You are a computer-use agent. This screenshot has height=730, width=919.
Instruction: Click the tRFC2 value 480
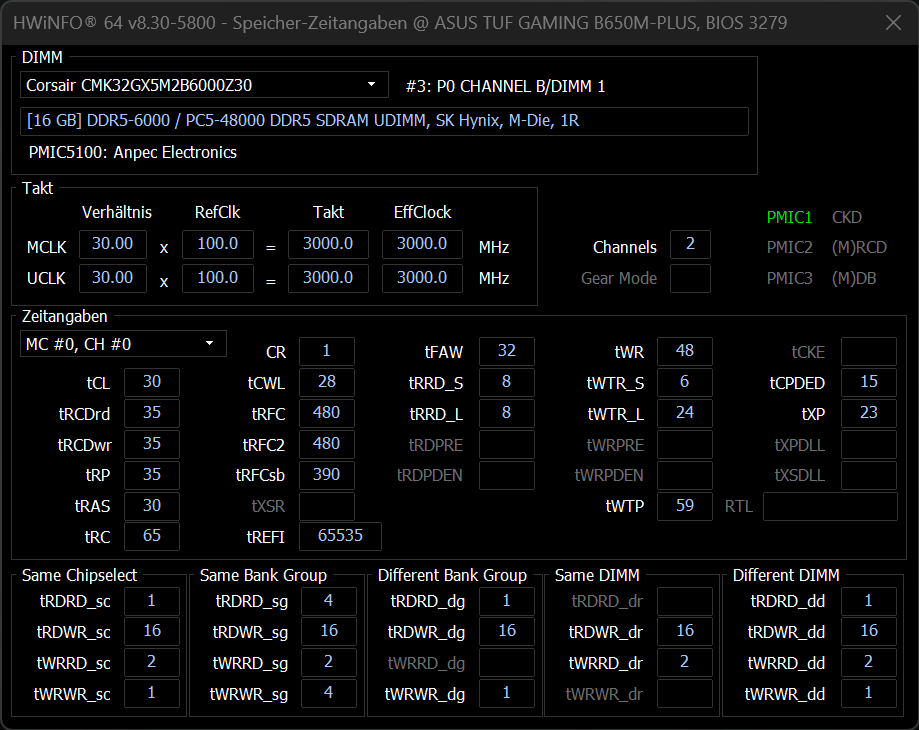(326, 444)
